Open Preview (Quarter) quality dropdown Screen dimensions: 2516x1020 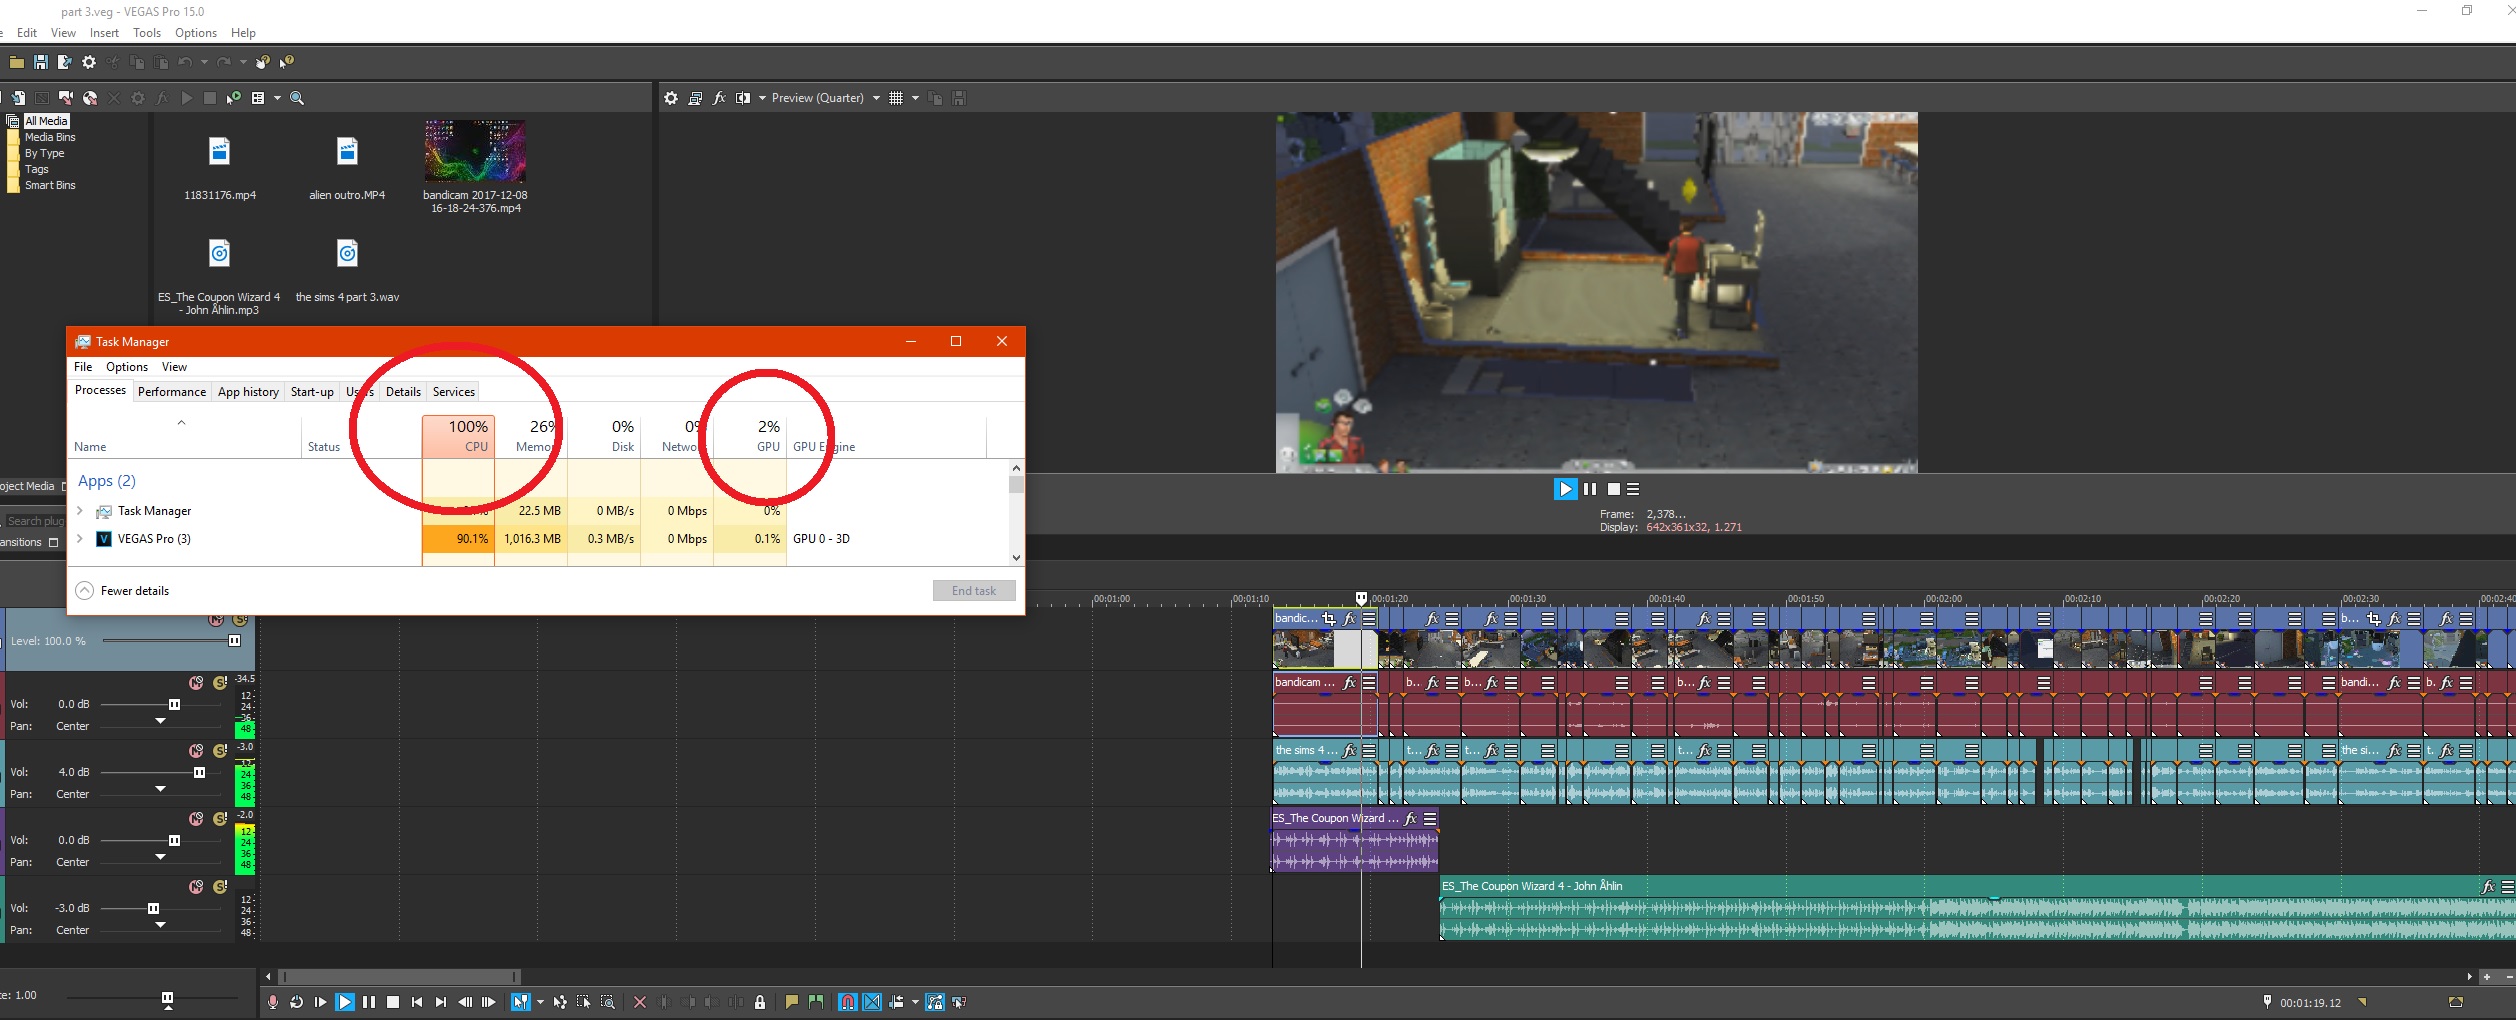click(876, 98)
